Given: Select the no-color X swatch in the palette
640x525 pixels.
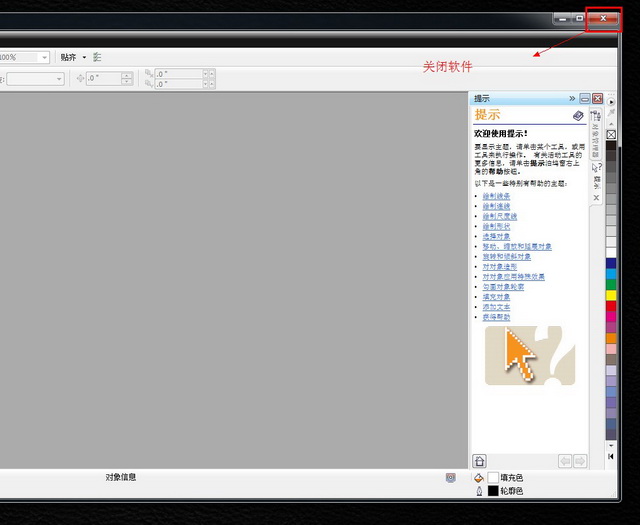Looking at the screenshot, I should click(611, 133).
